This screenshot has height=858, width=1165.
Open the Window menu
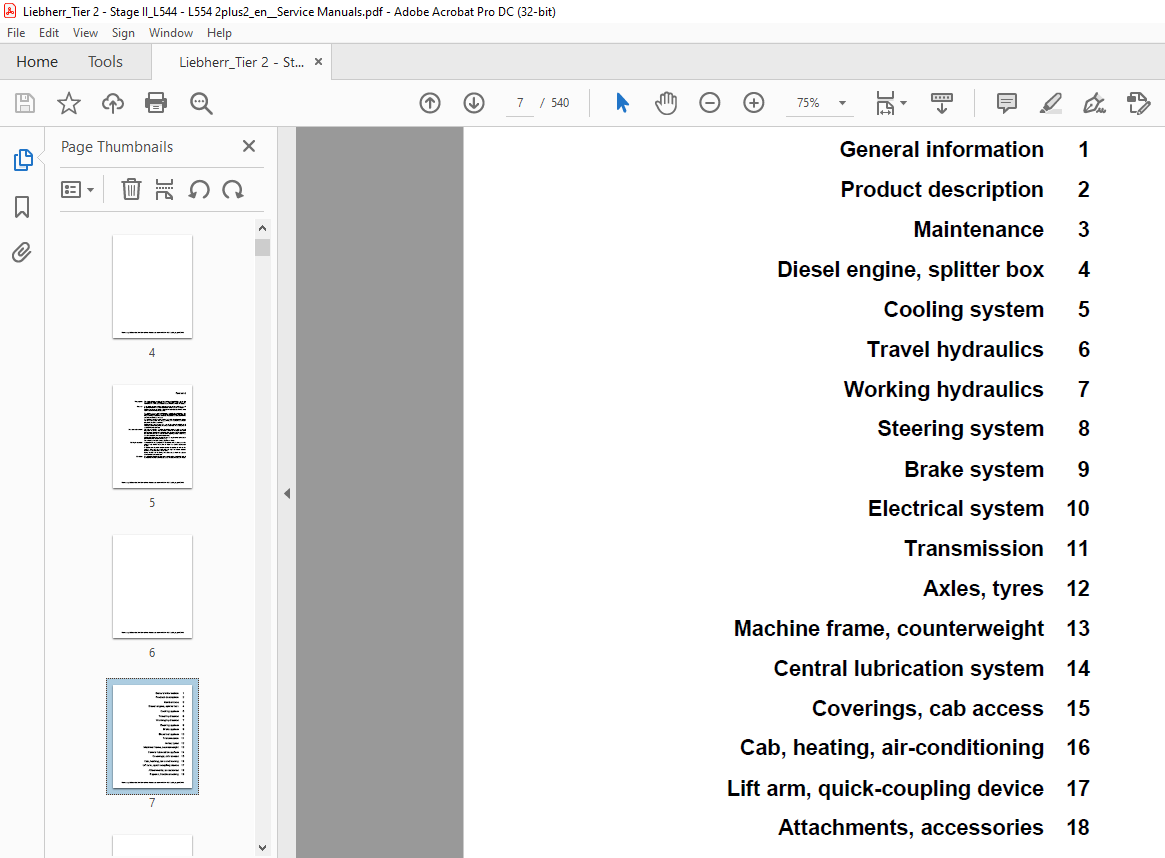pos(171,33)
